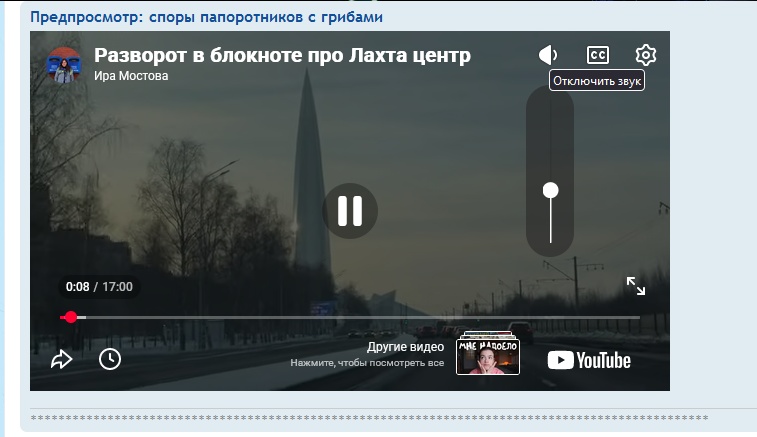Enter fullscreen with the expand arrows icon
The height and width of the screenshot is (437, 757).
point(635,286)
